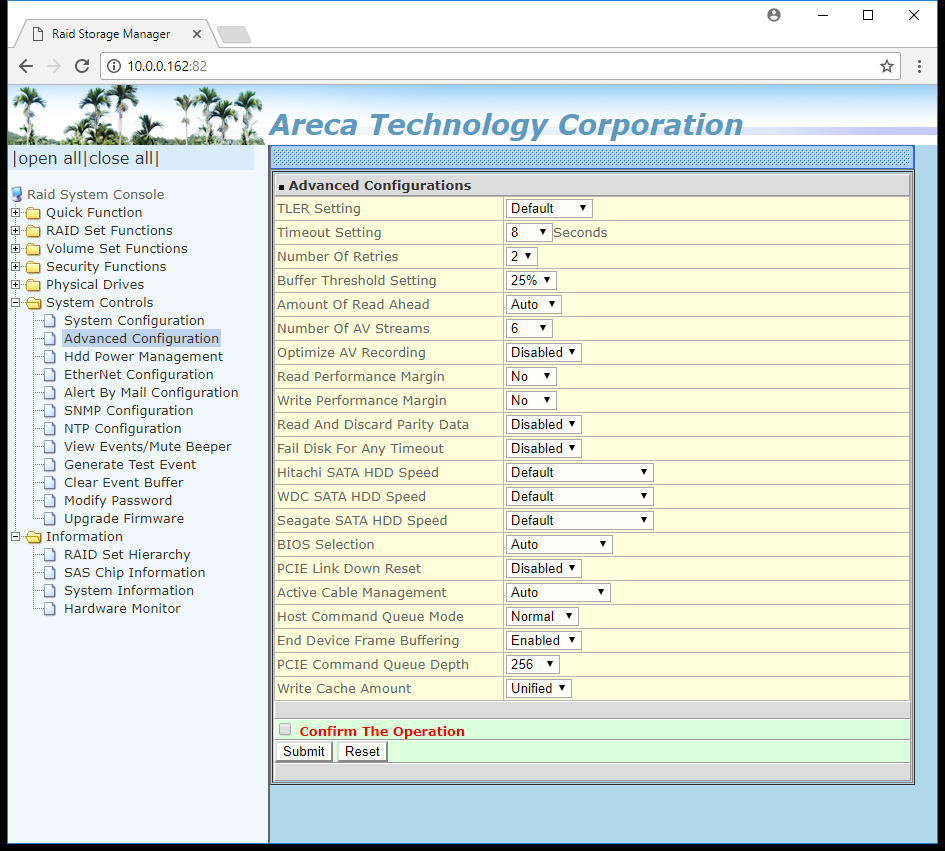Open the Number Of Retries dropdown
This screenshot has width=945, height=851.
point(521,257)
